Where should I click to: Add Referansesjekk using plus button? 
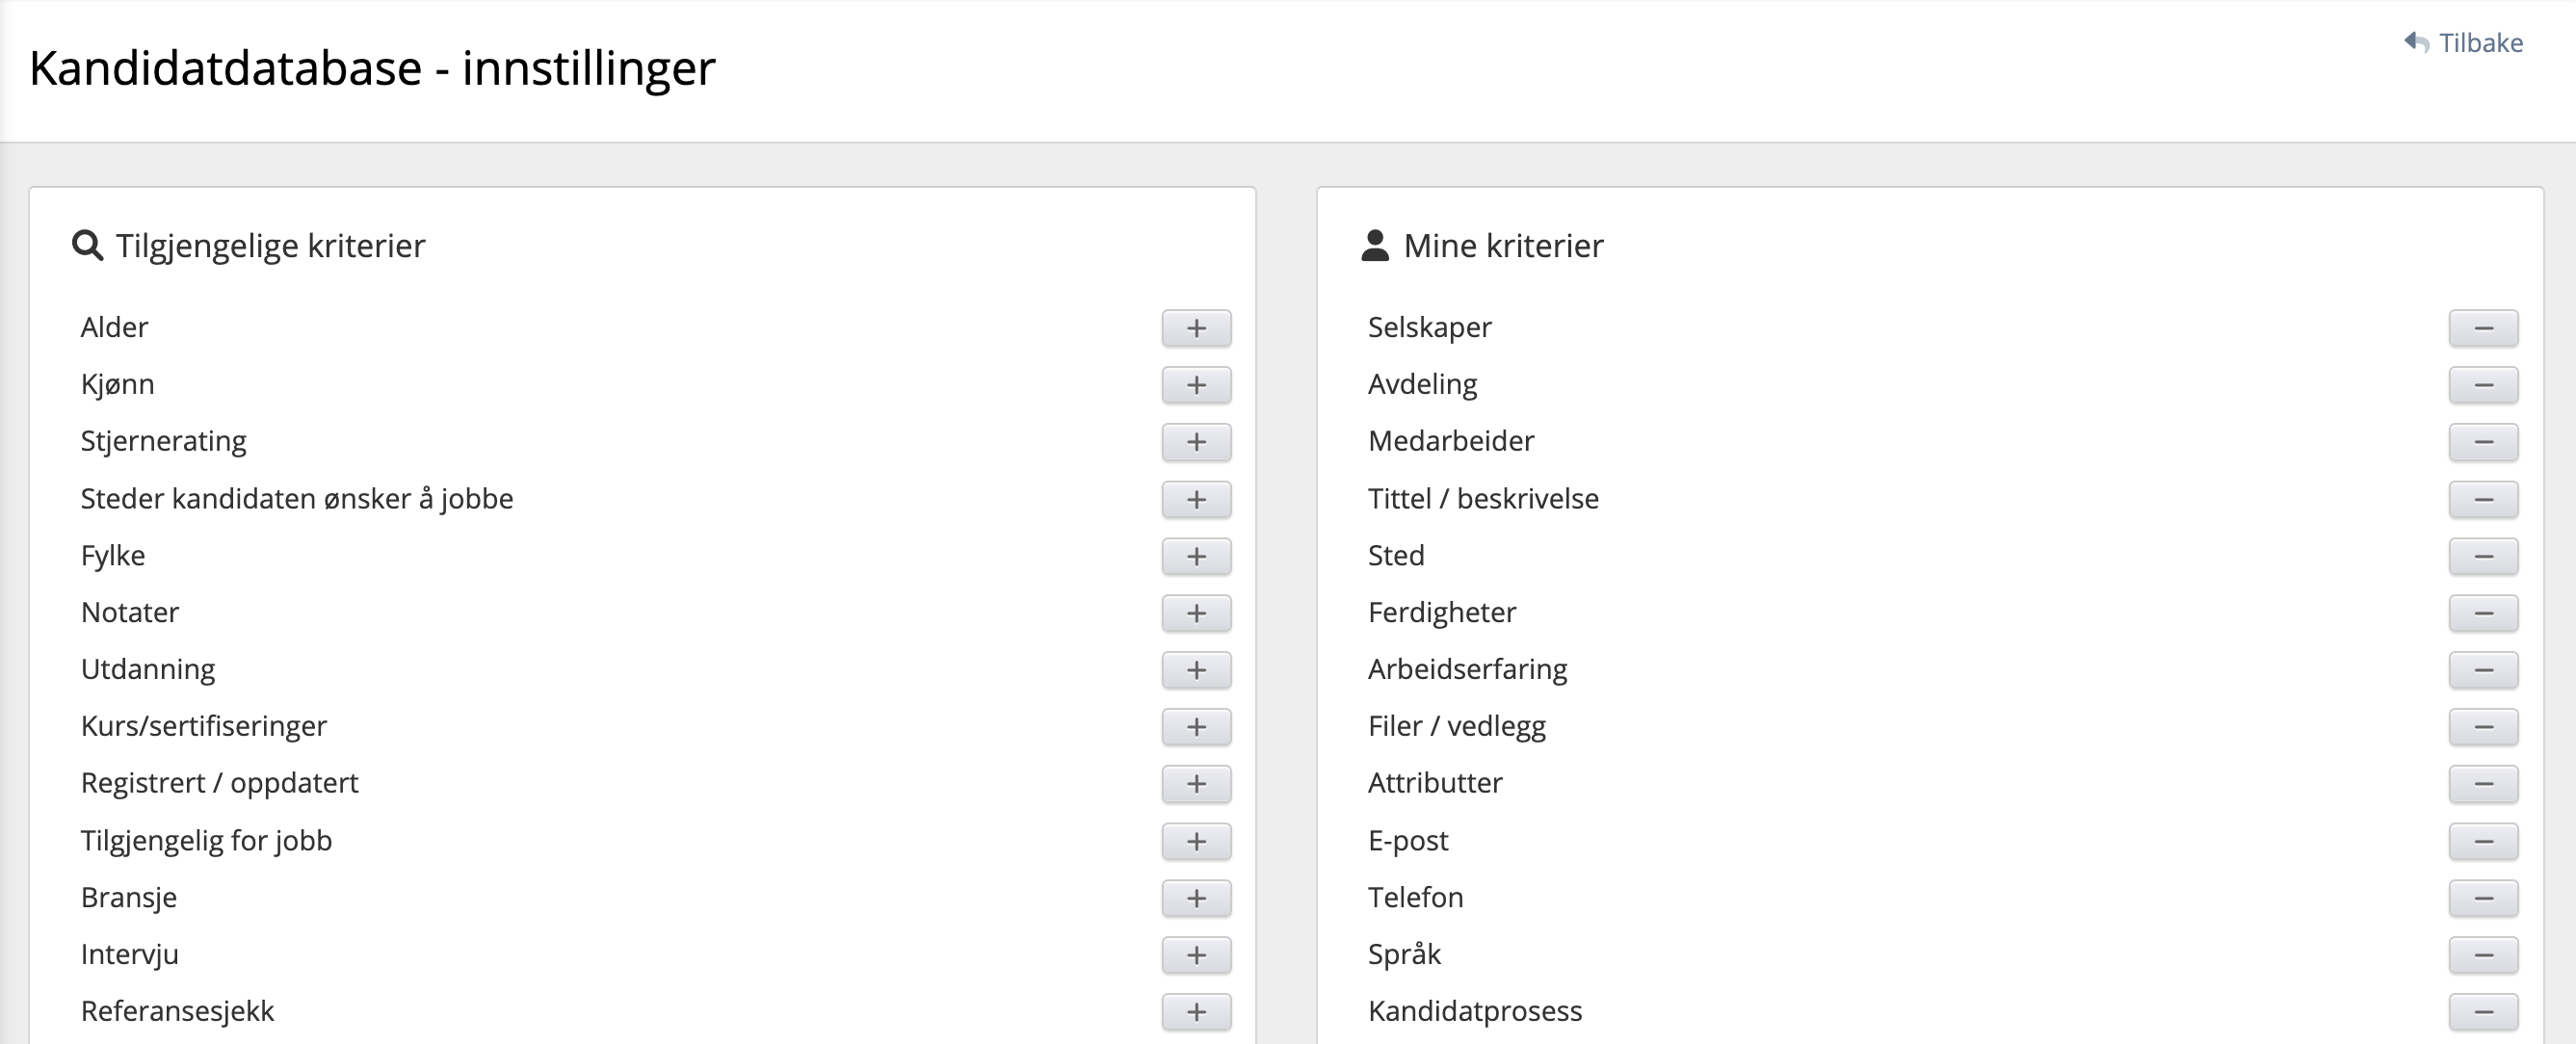(x=1196, y=1012)
